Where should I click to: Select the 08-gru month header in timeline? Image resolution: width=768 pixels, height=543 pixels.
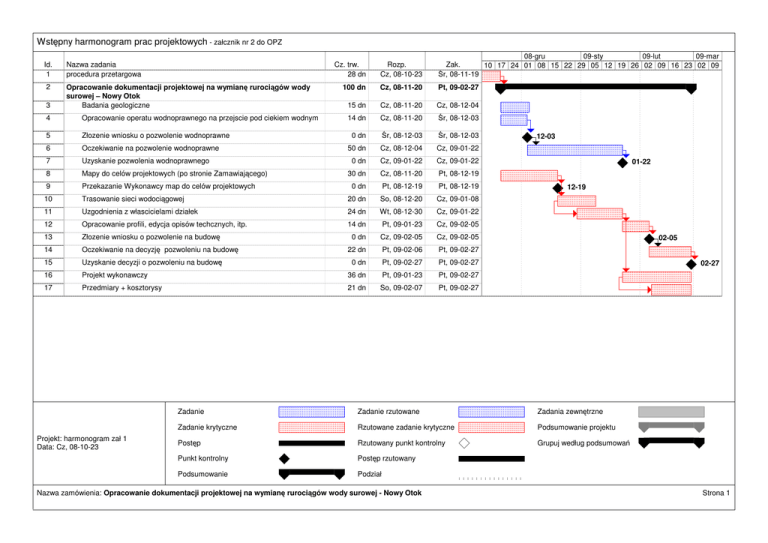tap(534, 58)
